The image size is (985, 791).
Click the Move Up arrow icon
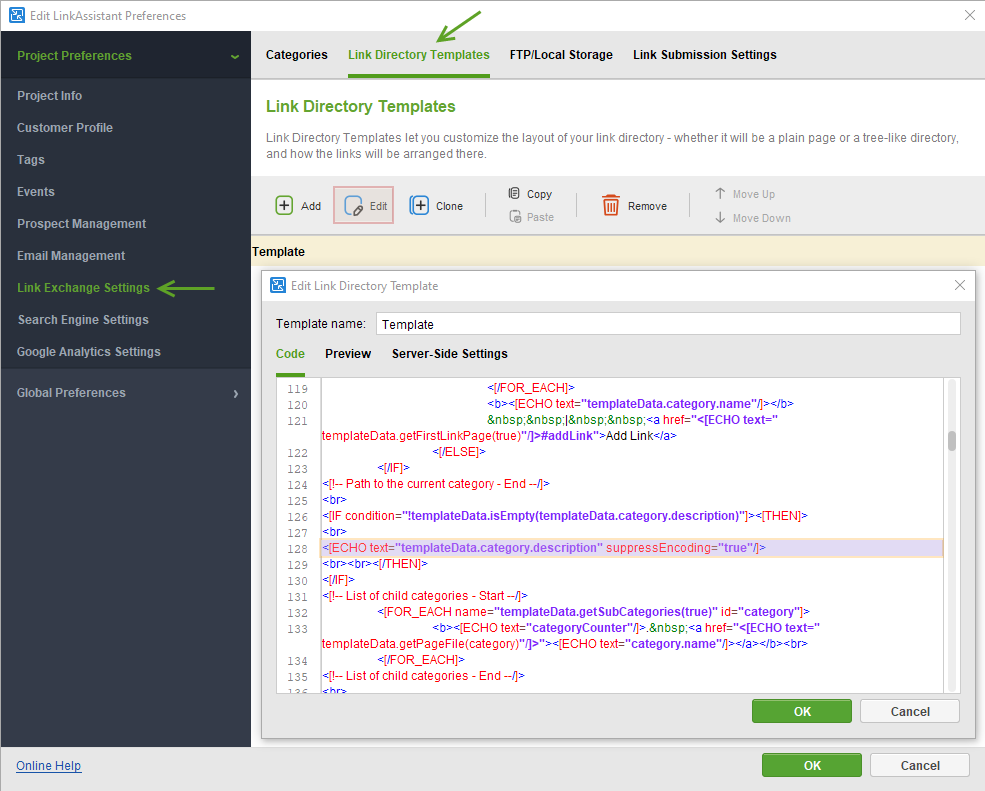click(720, 194)
